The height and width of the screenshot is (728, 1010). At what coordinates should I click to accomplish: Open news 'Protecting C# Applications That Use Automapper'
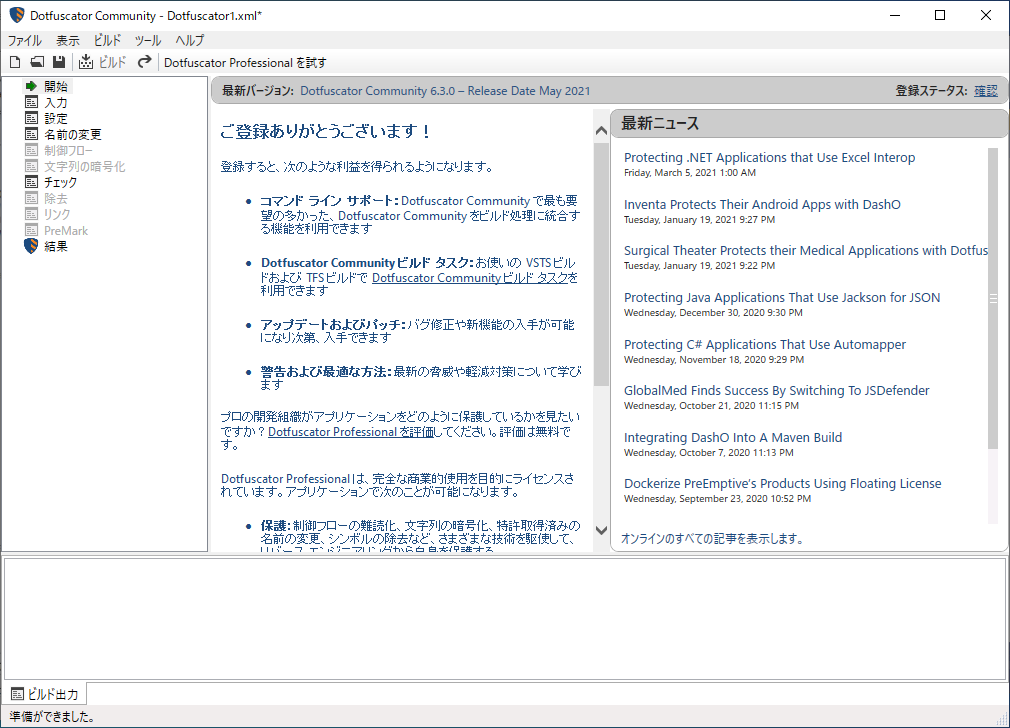pyautogui.click(x=765, y=345)
